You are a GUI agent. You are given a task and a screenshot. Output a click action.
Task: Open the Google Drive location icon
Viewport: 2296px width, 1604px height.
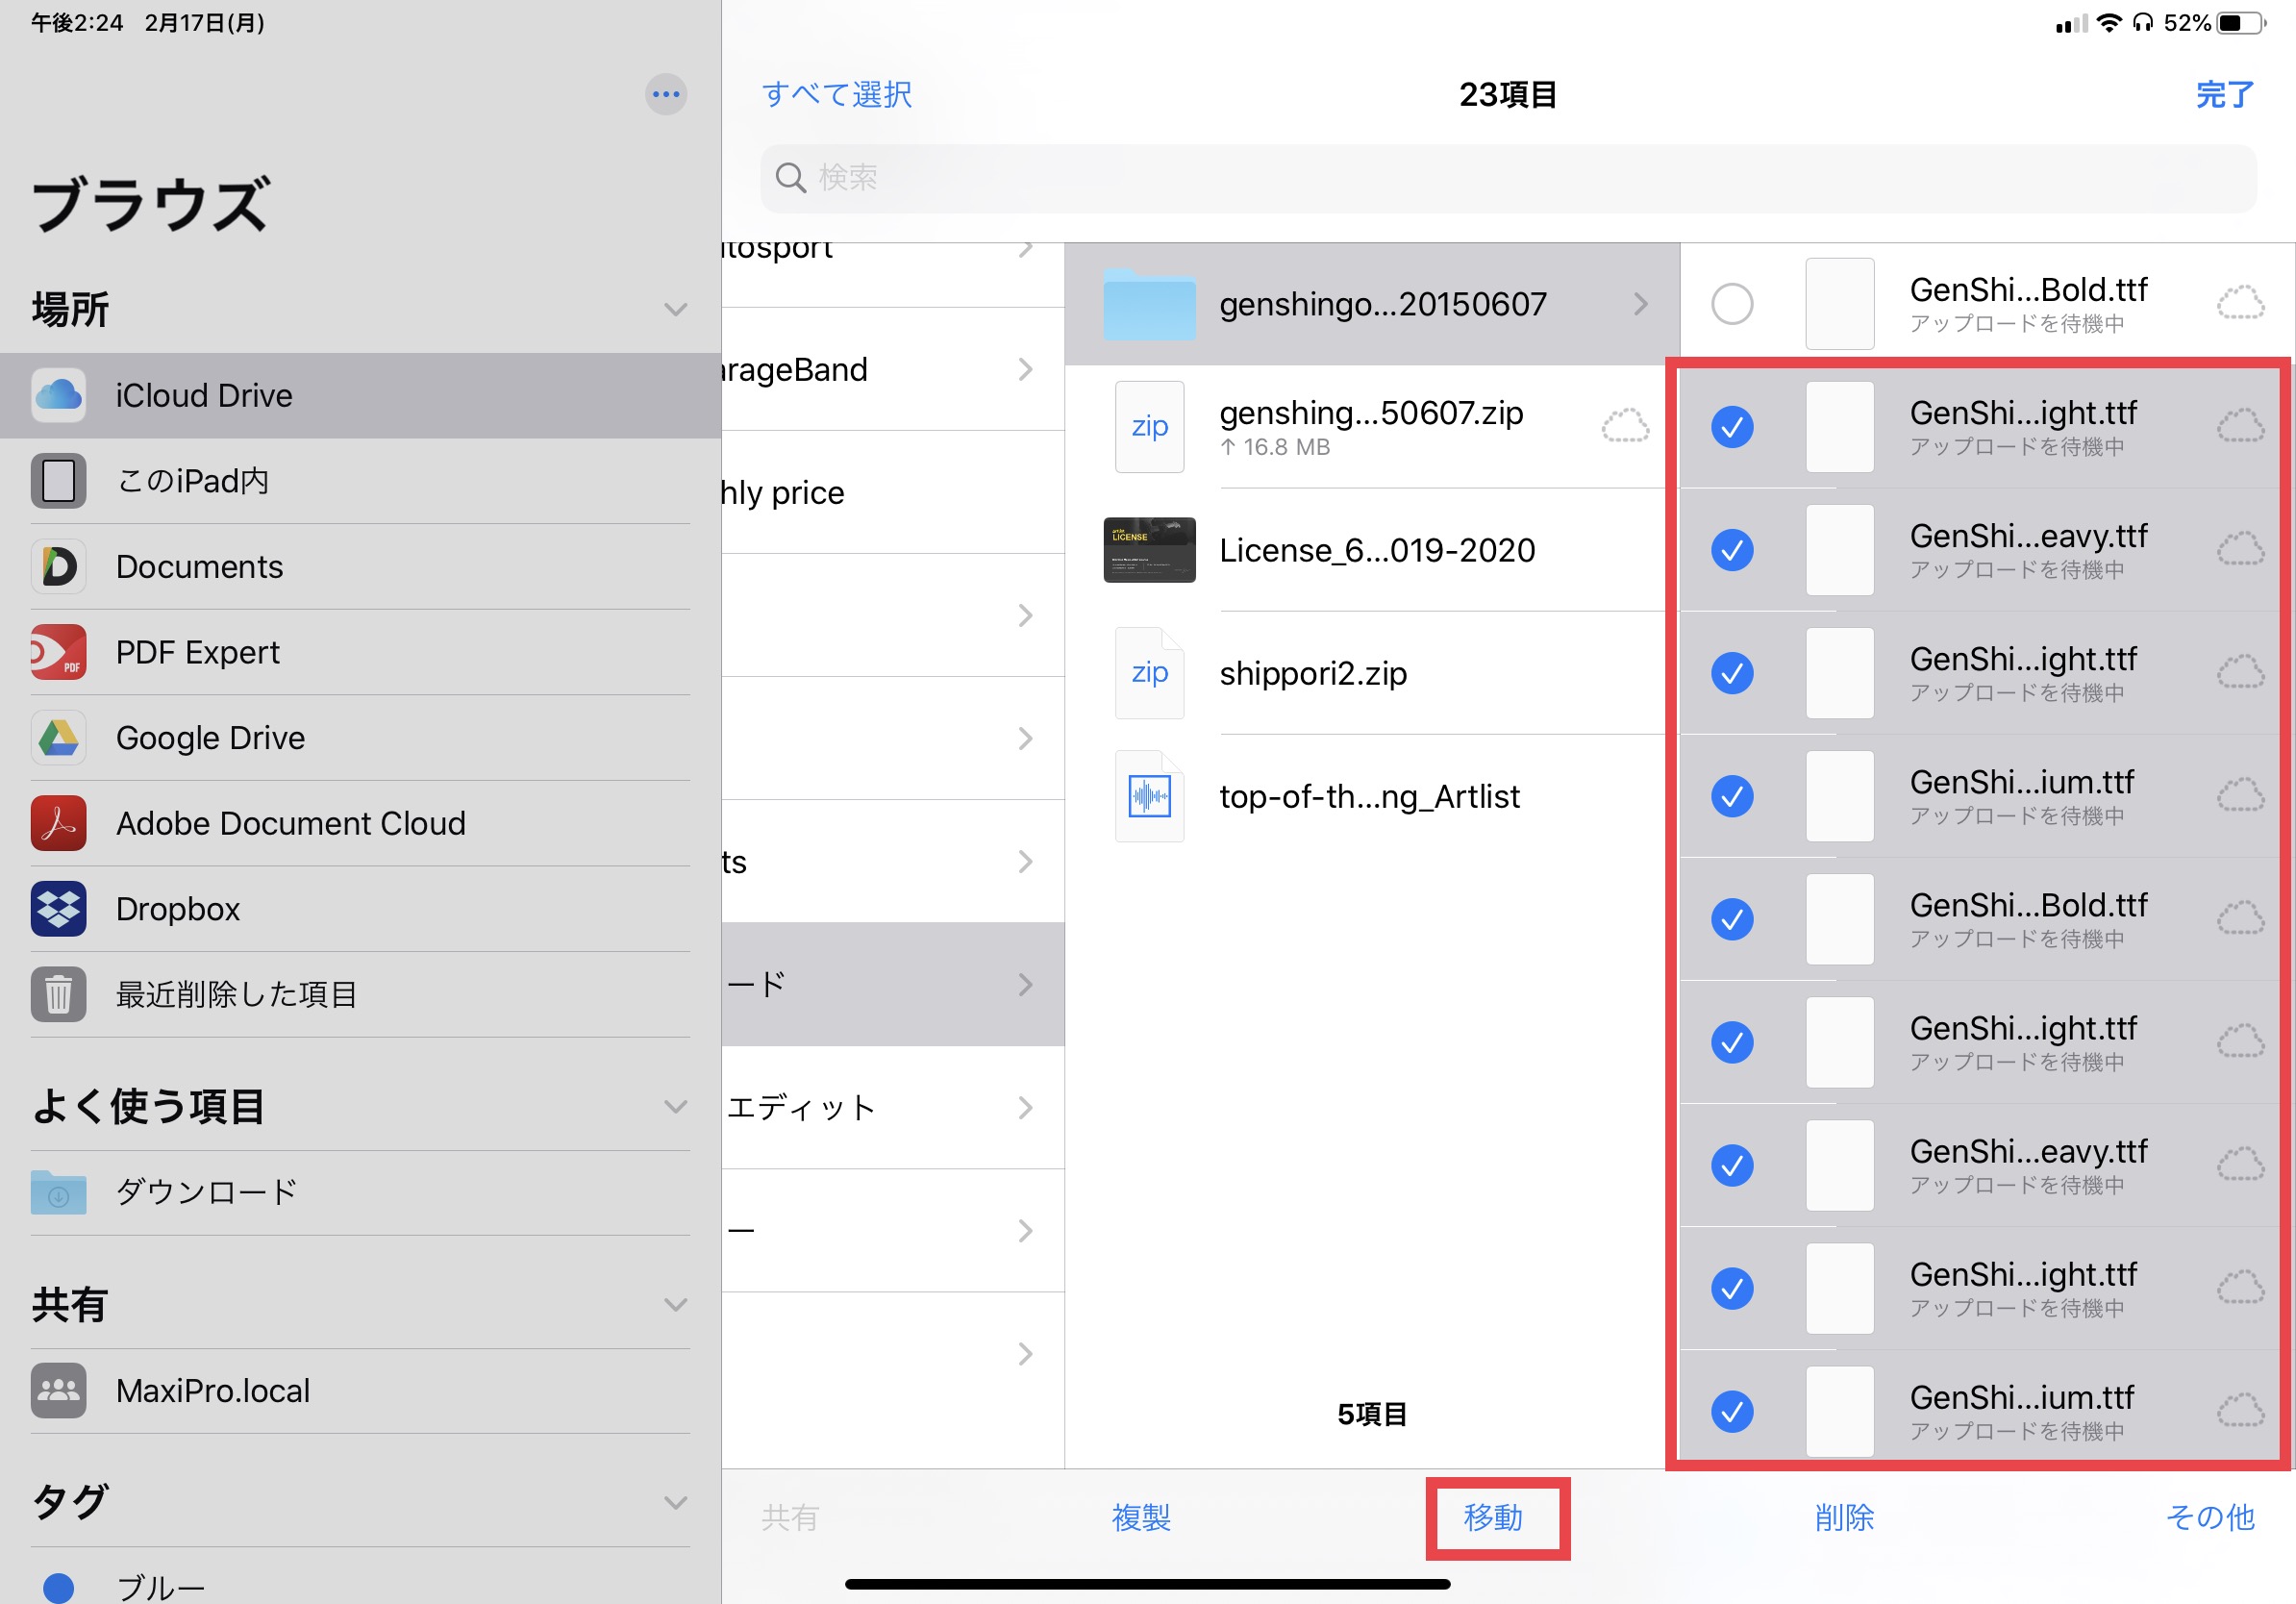coord(58,738)
